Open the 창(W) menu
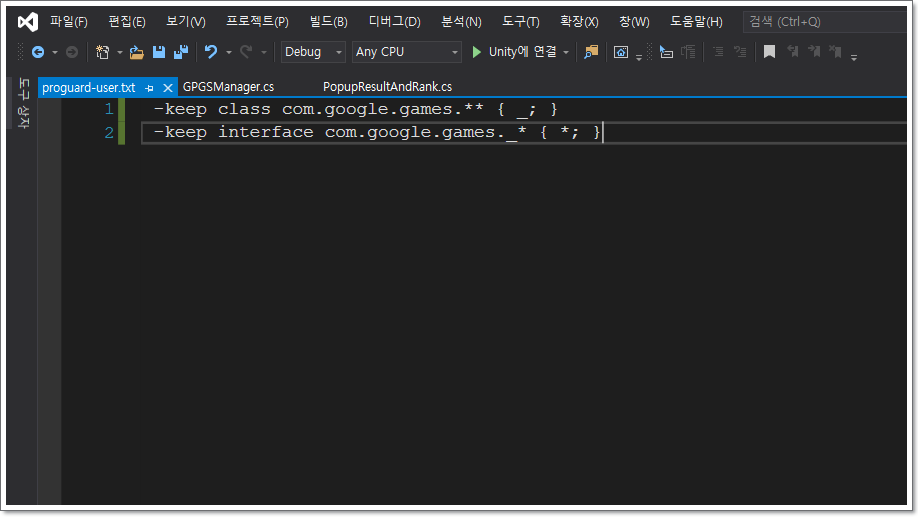The image size is (919, 517). tap(634, 22)
